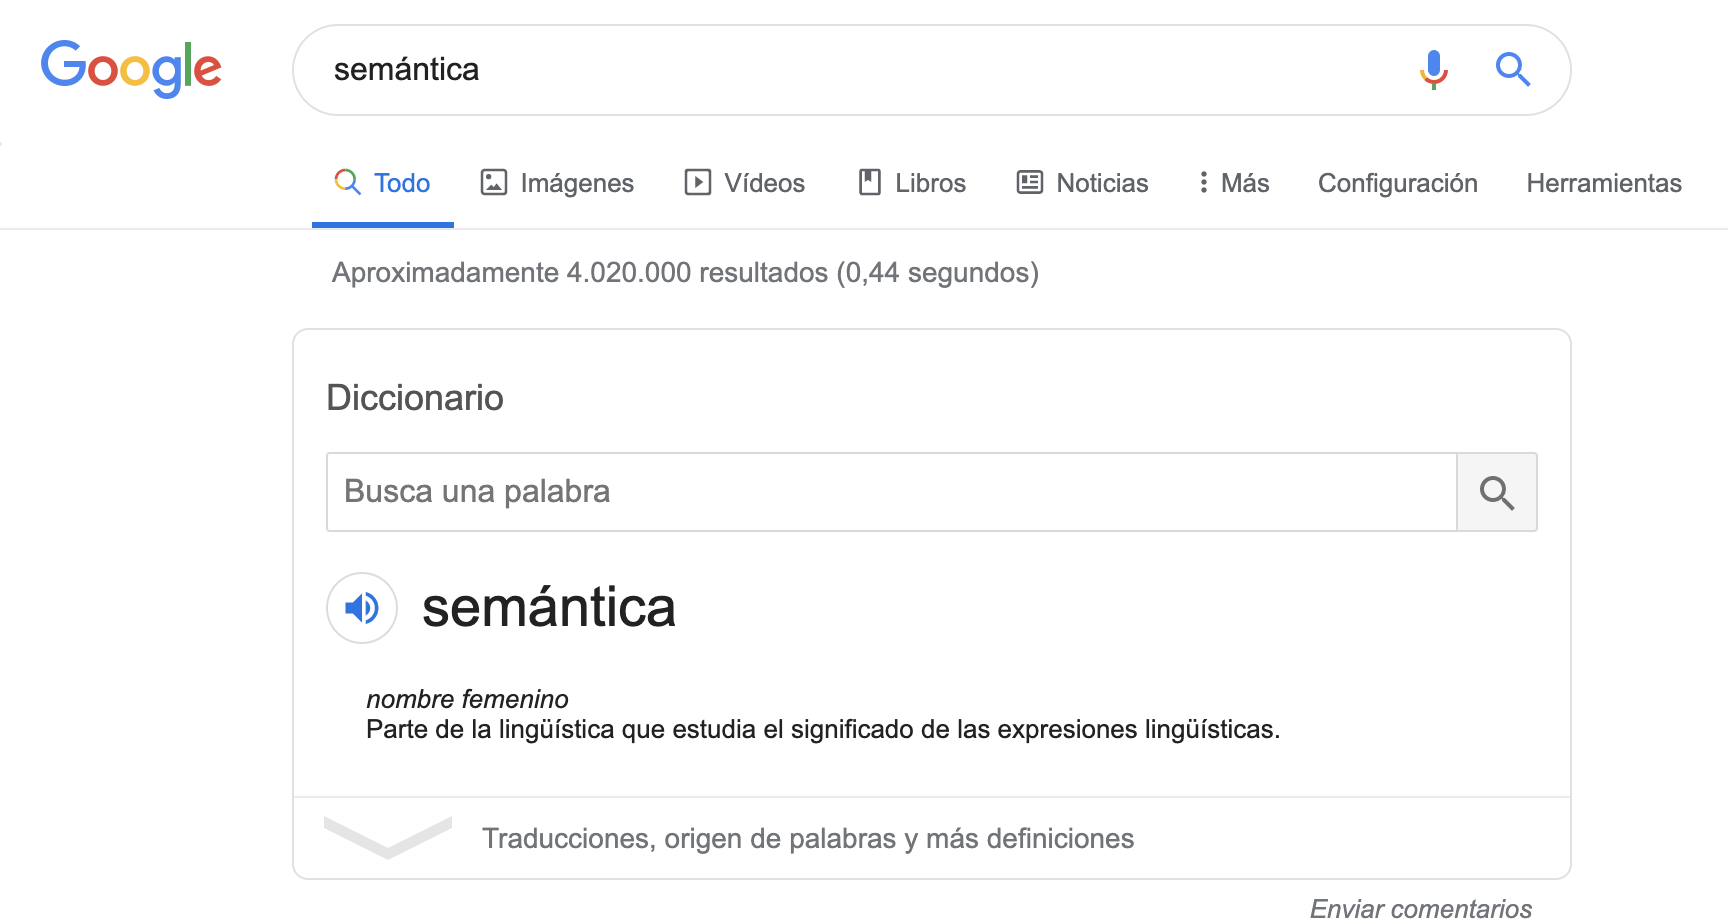
Task: Switch to the Vídeos tab
Action: [x=745, y=183]
